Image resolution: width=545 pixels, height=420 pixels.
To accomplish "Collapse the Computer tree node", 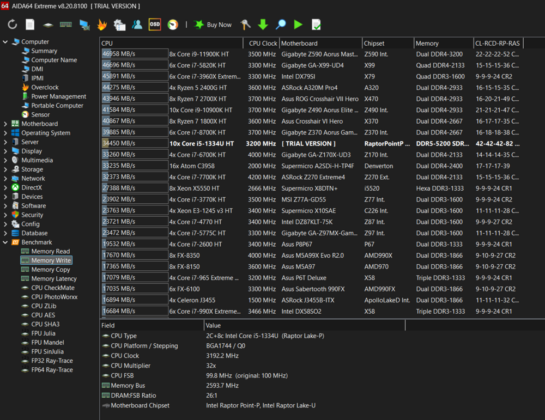I will (5, 42).
